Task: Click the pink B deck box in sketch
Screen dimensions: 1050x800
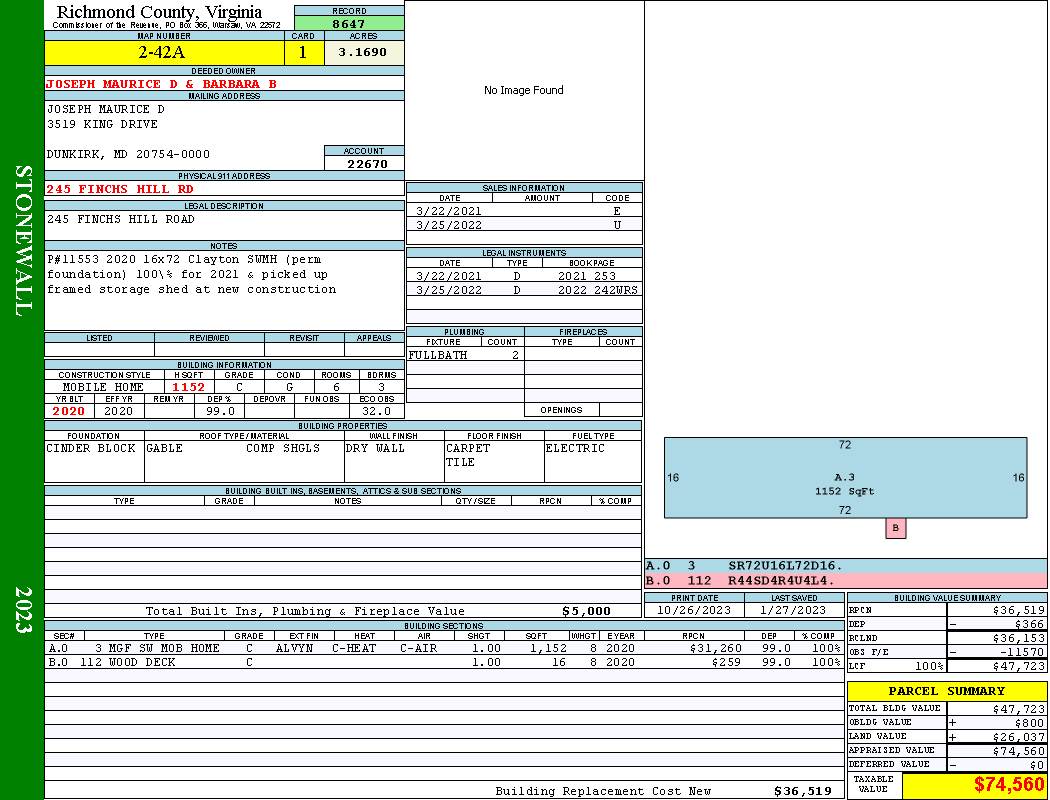Action: click(x=895, y=528)
